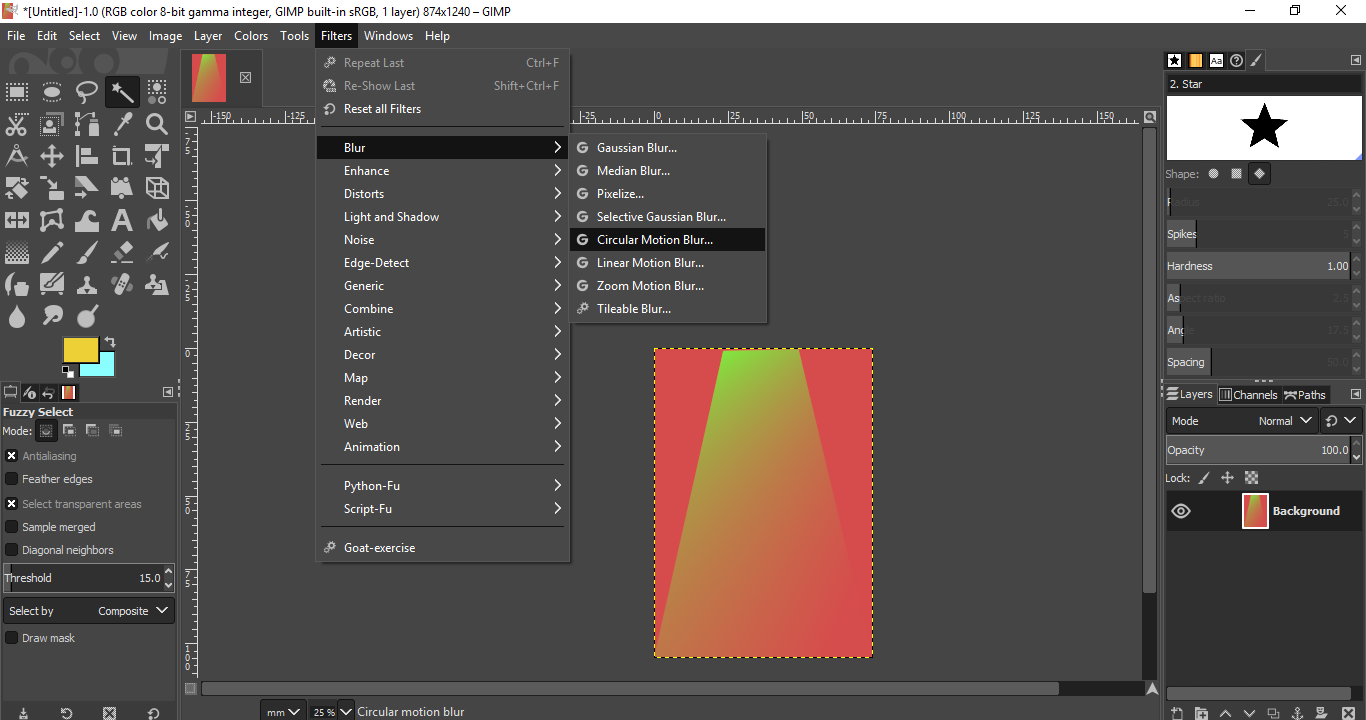Open the mm unit dropdown
Viewport: 1366px width, 720px height.
pos(283,712)
